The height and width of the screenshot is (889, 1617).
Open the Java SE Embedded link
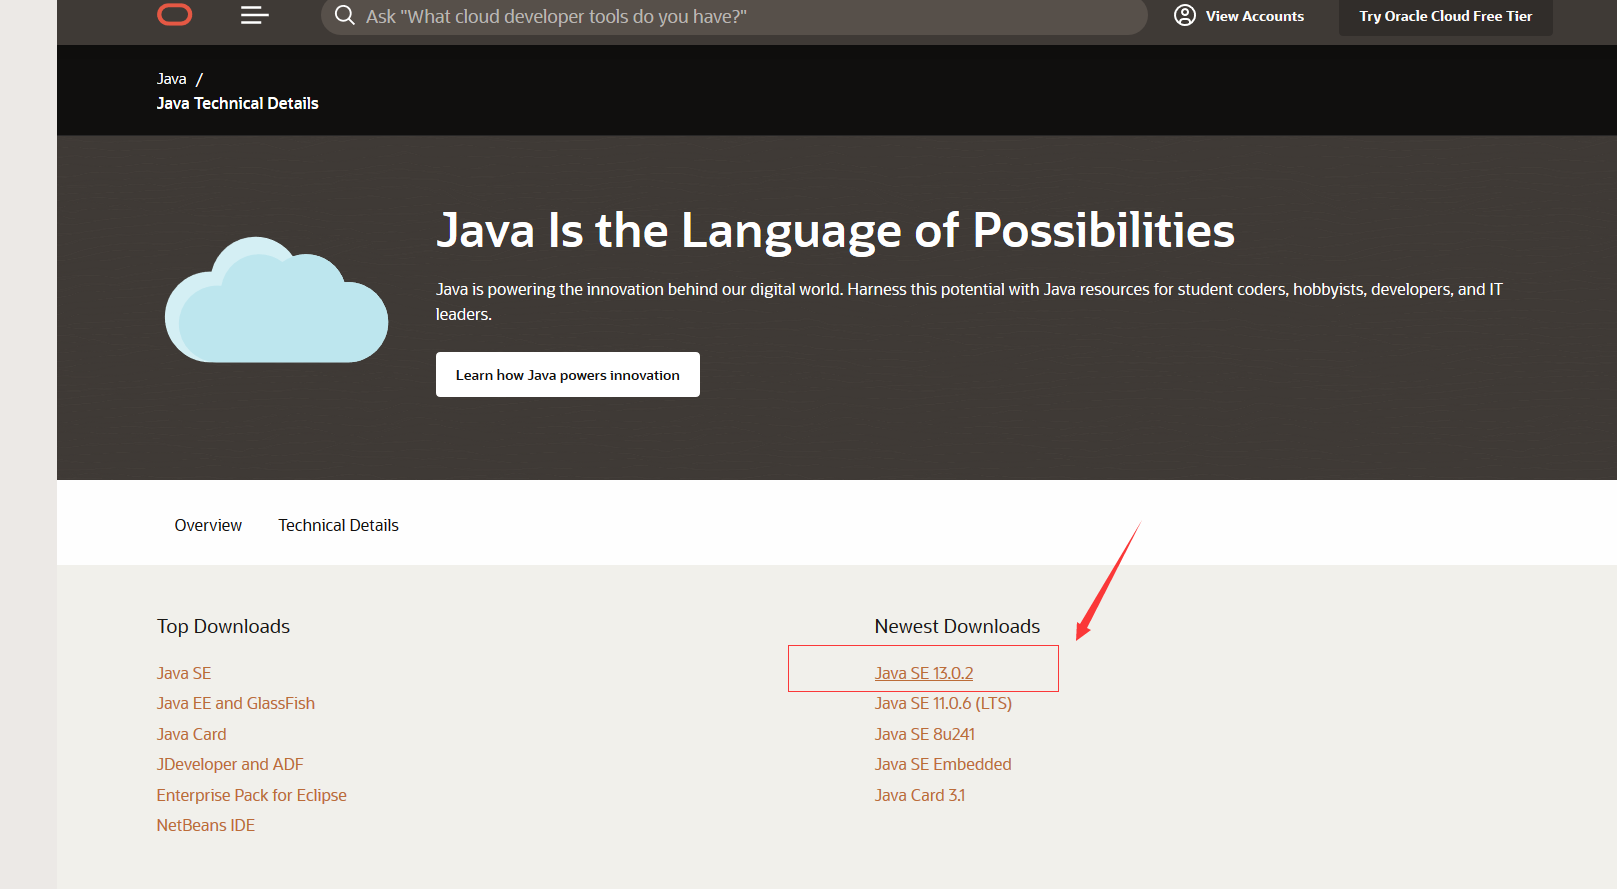[x=943, y=764]
